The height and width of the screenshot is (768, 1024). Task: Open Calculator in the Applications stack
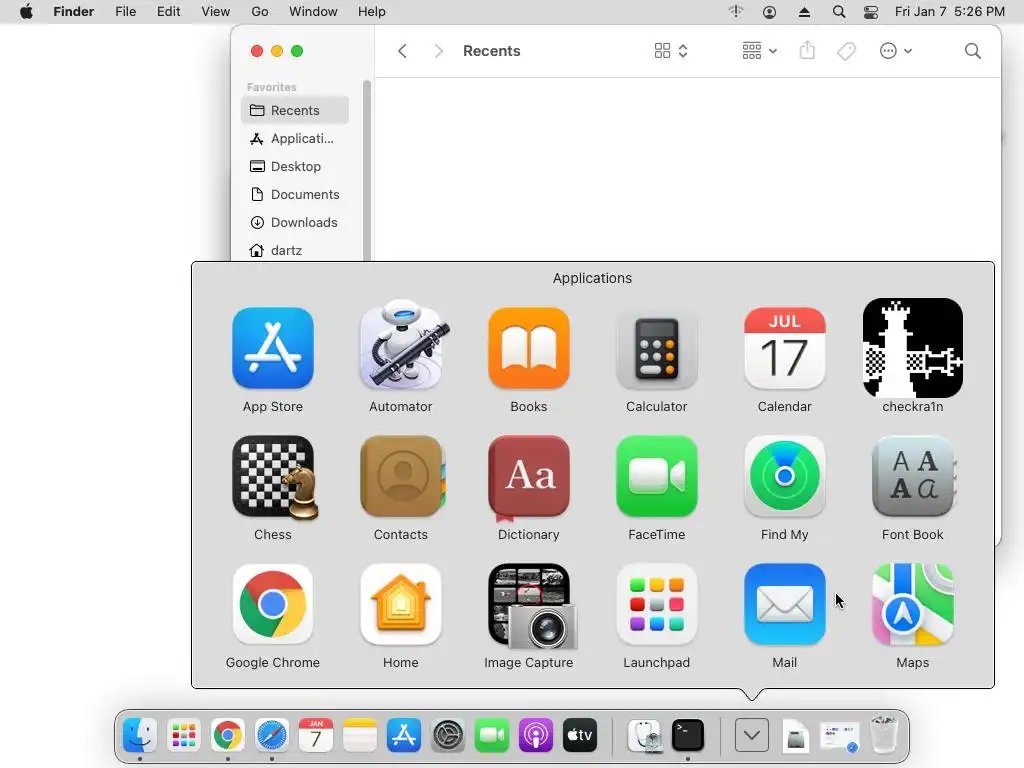click(656, 349)
